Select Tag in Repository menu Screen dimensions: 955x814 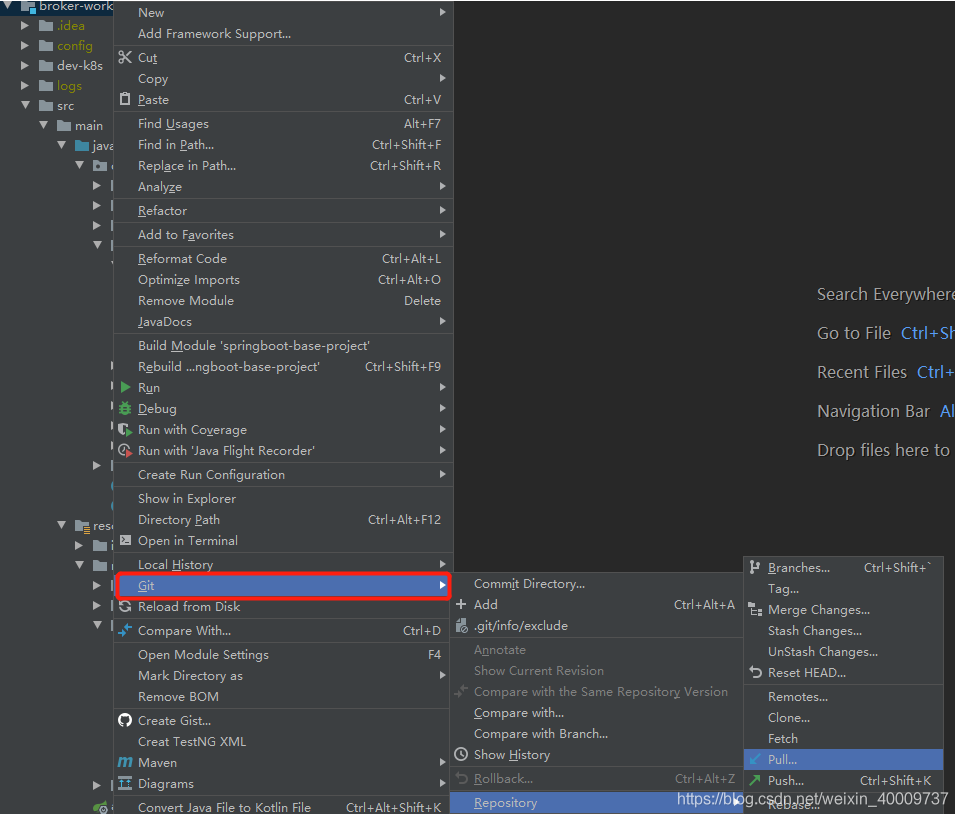tap(844, 589)
